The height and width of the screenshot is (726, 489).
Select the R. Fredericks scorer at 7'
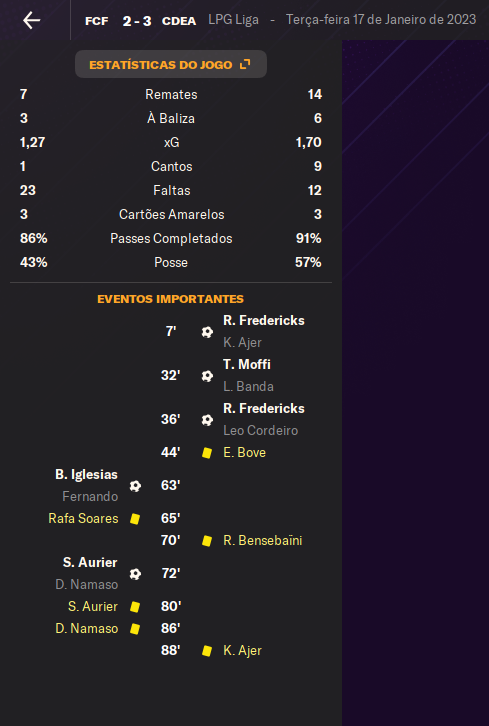(x=263, y=320)
